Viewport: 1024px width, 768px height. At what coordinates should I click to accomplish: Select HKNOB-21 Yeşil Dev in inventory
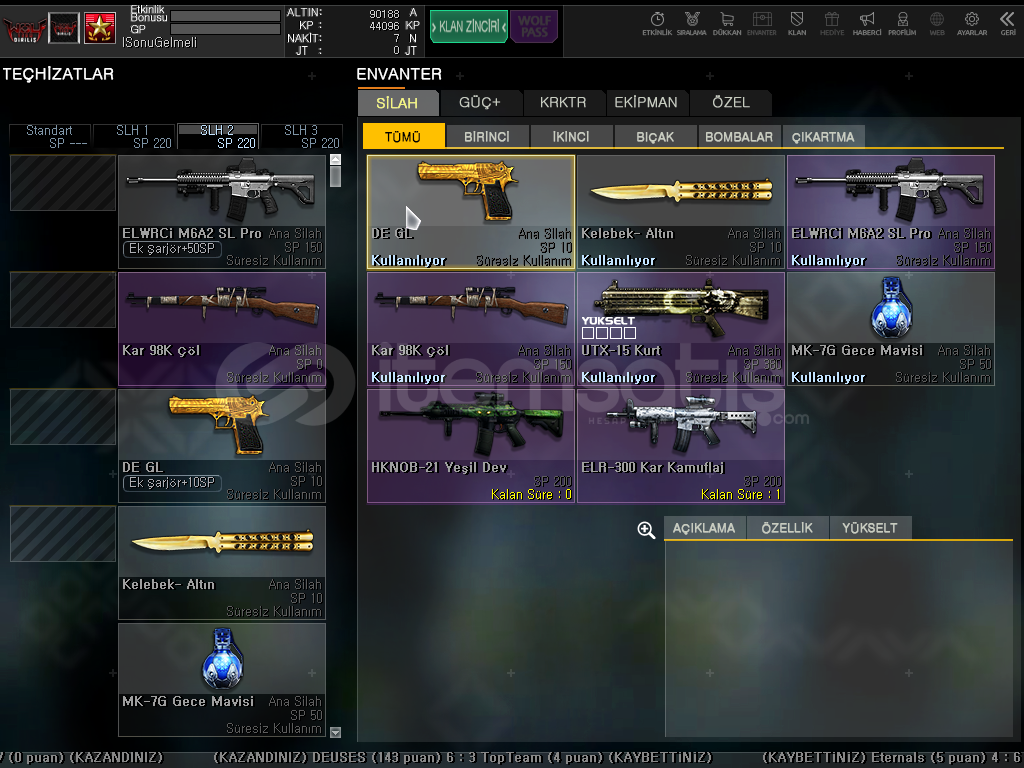tap(471, 446)
